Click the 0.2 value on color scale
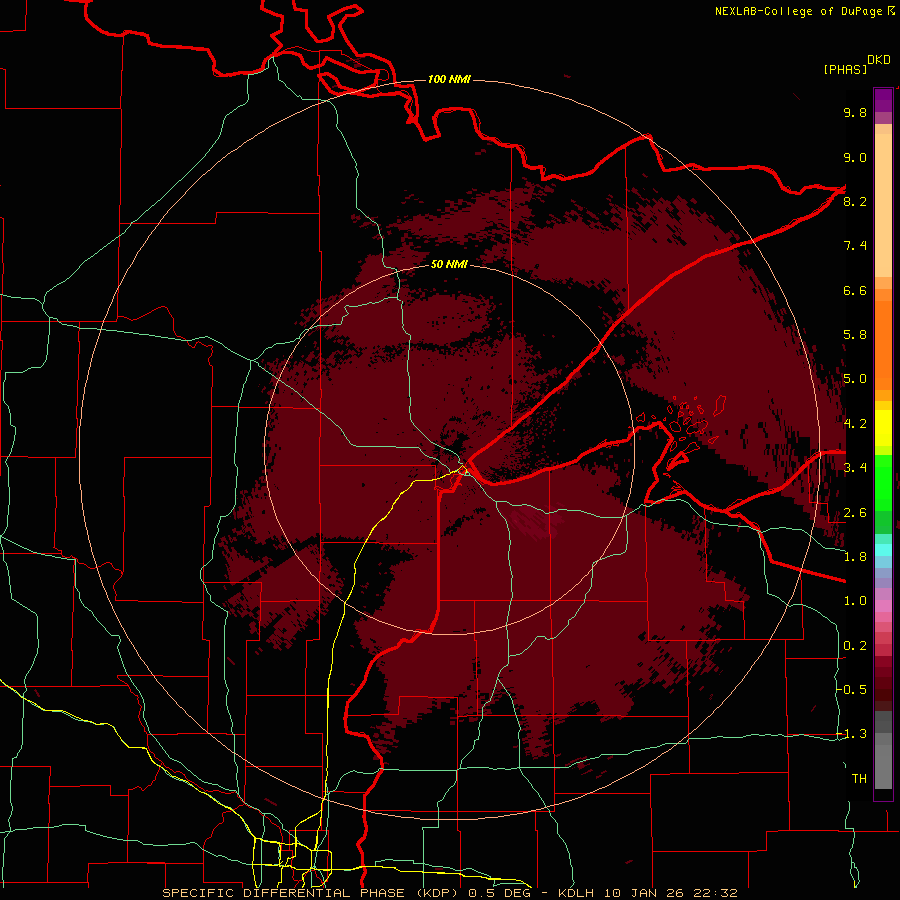 [855, 646]
